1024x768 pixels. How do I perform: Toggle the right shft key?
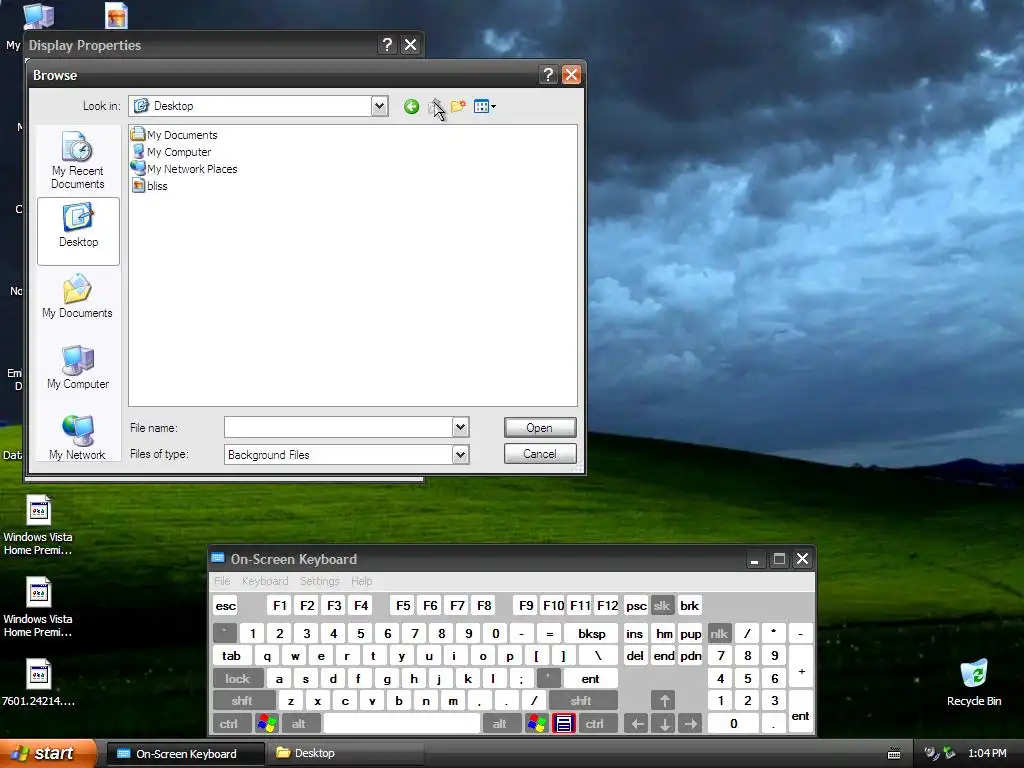(x=581, y=701)
